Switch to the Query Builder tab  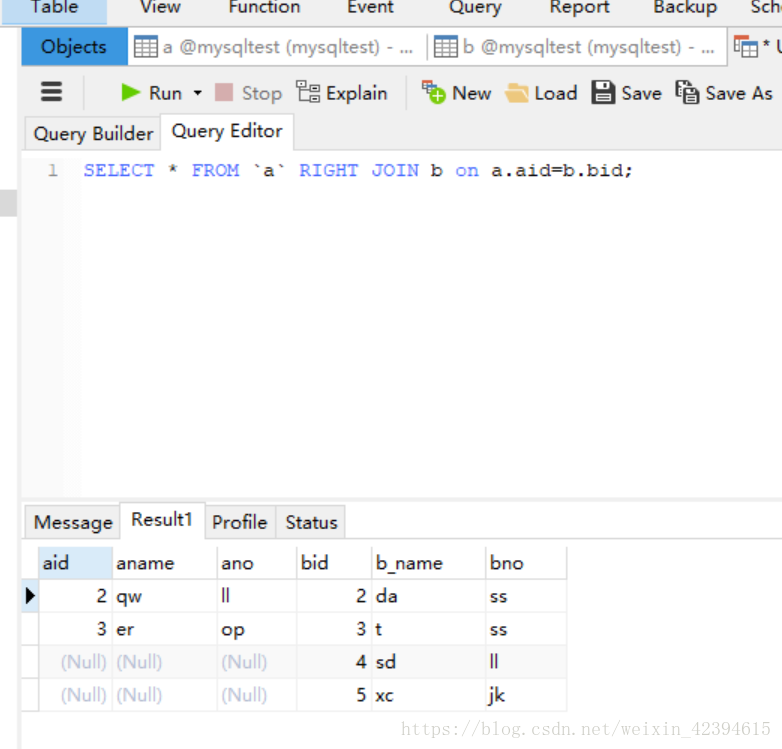[x=93, y=134]
